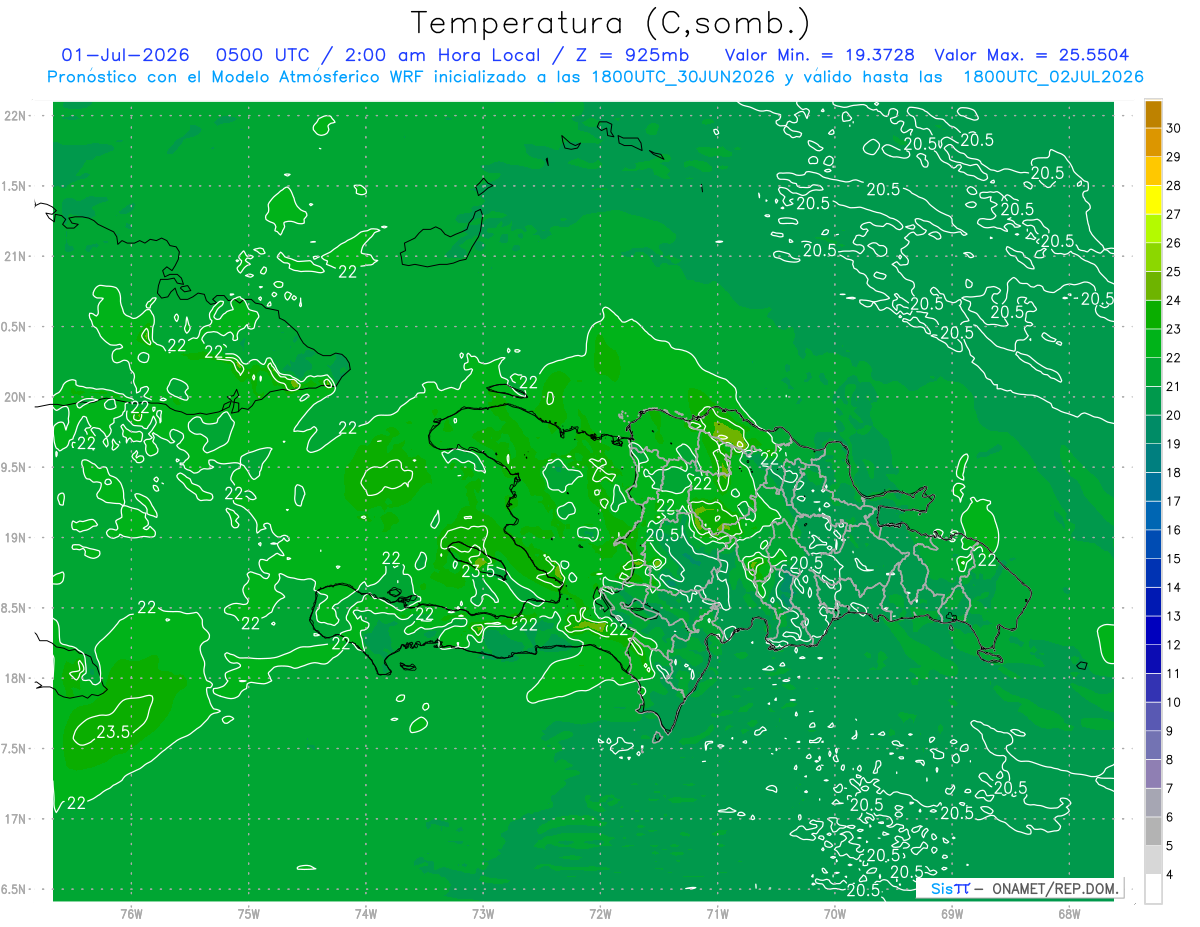1200x927 pixels.
Task: Click the '70W' longitude axis label
Action: (834, 913)
